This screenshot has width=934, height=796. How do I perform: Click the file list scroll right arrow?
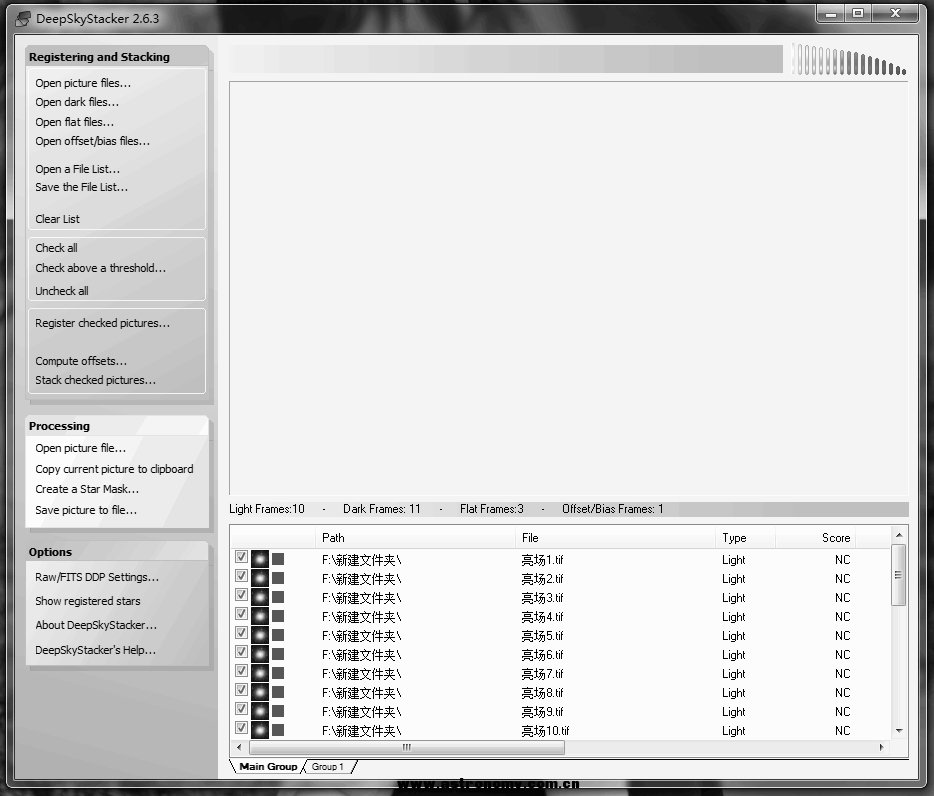click(x=882, y=747)
